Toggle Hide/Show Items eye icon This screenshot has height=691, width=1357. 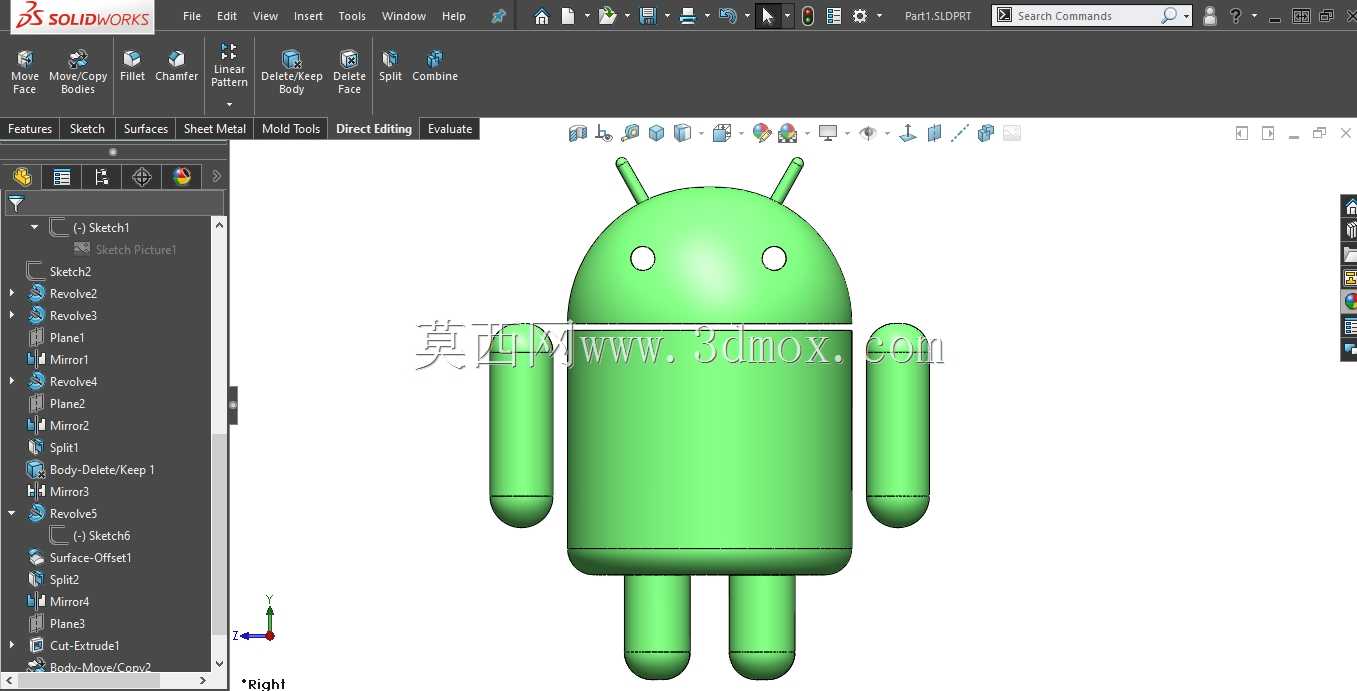pyautogui.click(x=868, y=133)
